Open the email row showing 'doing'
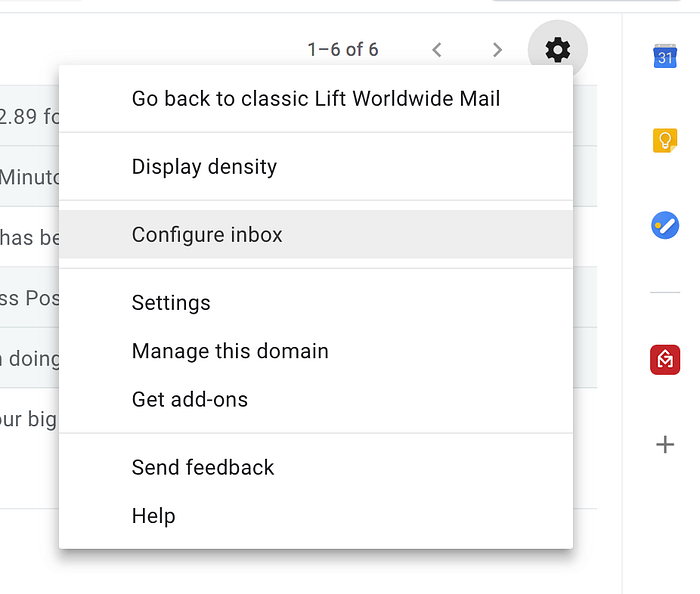 29,358
